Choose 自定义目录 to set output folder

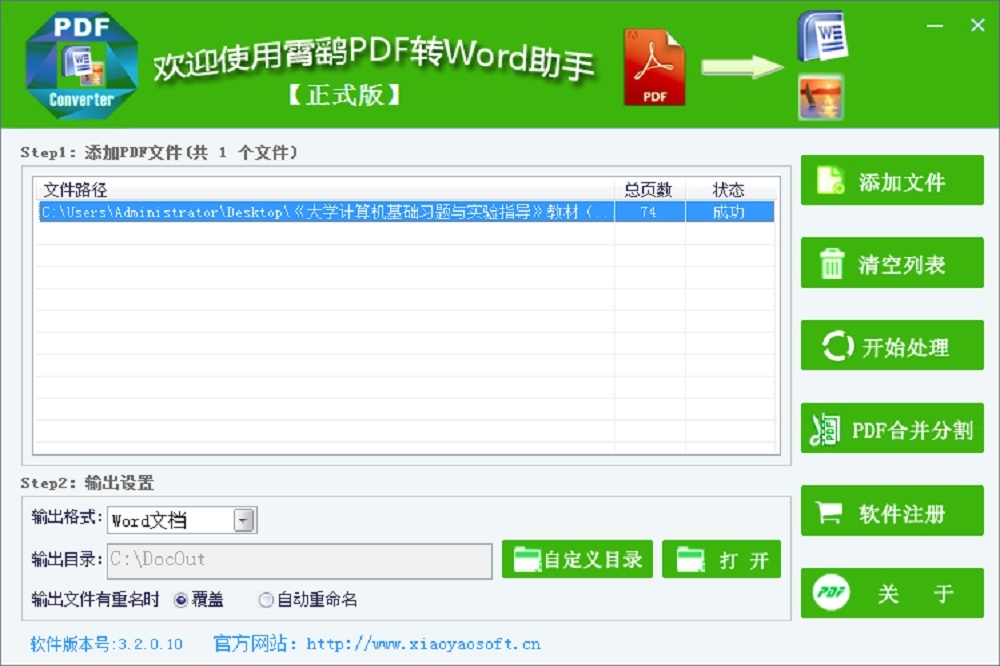pos(577,559)
